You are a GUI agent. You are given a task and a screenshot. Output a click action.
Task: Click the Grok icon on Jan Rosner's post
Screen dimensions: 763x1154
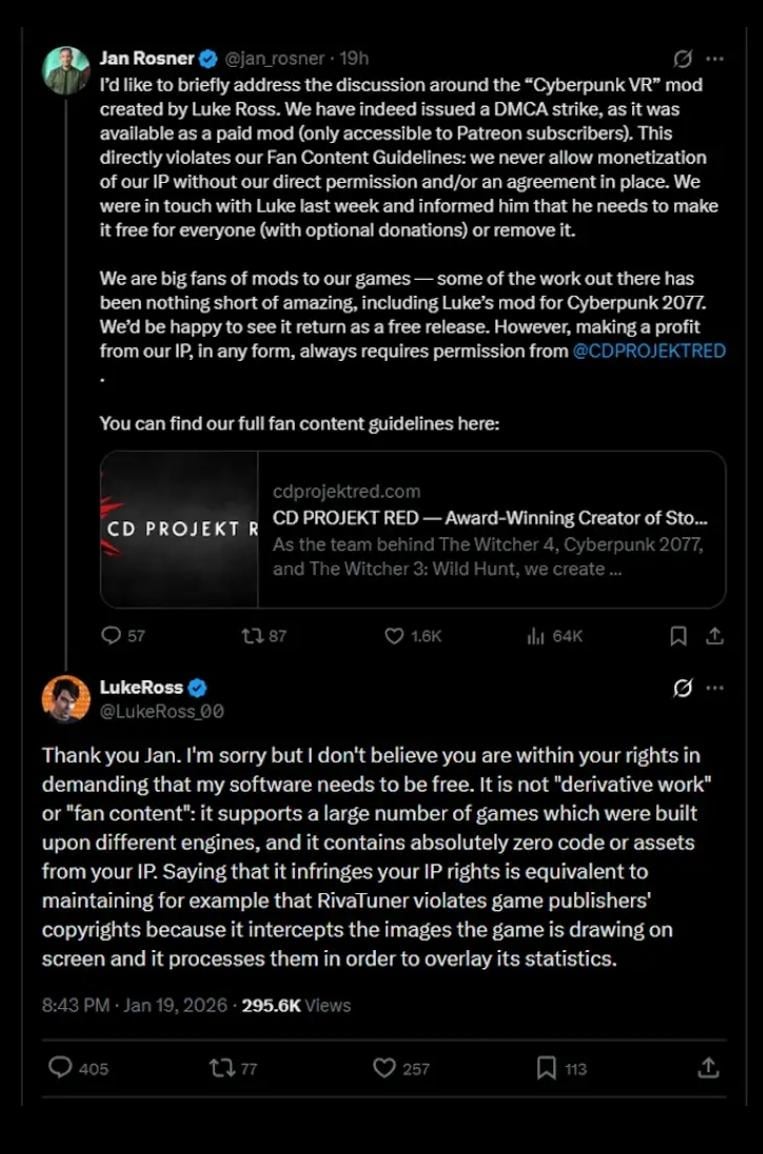click(683, 58)
